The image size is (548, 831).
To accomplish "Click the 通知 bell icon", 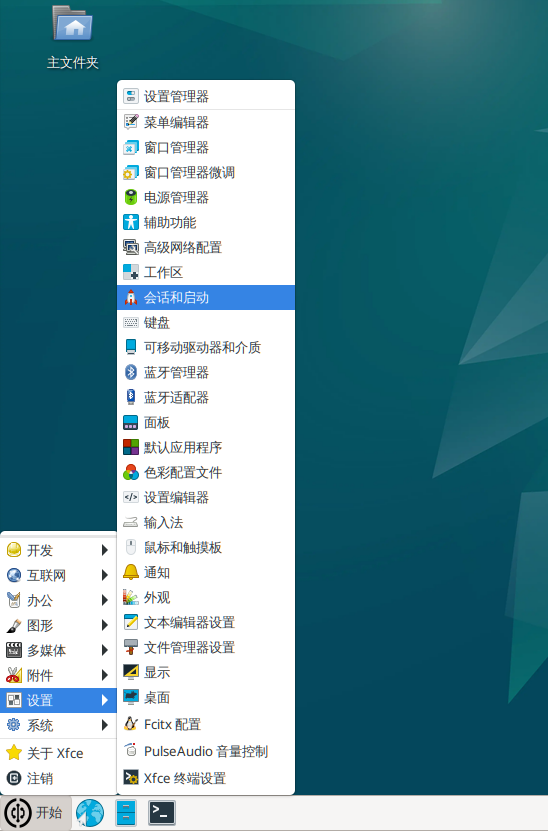I will coord(130,572).
